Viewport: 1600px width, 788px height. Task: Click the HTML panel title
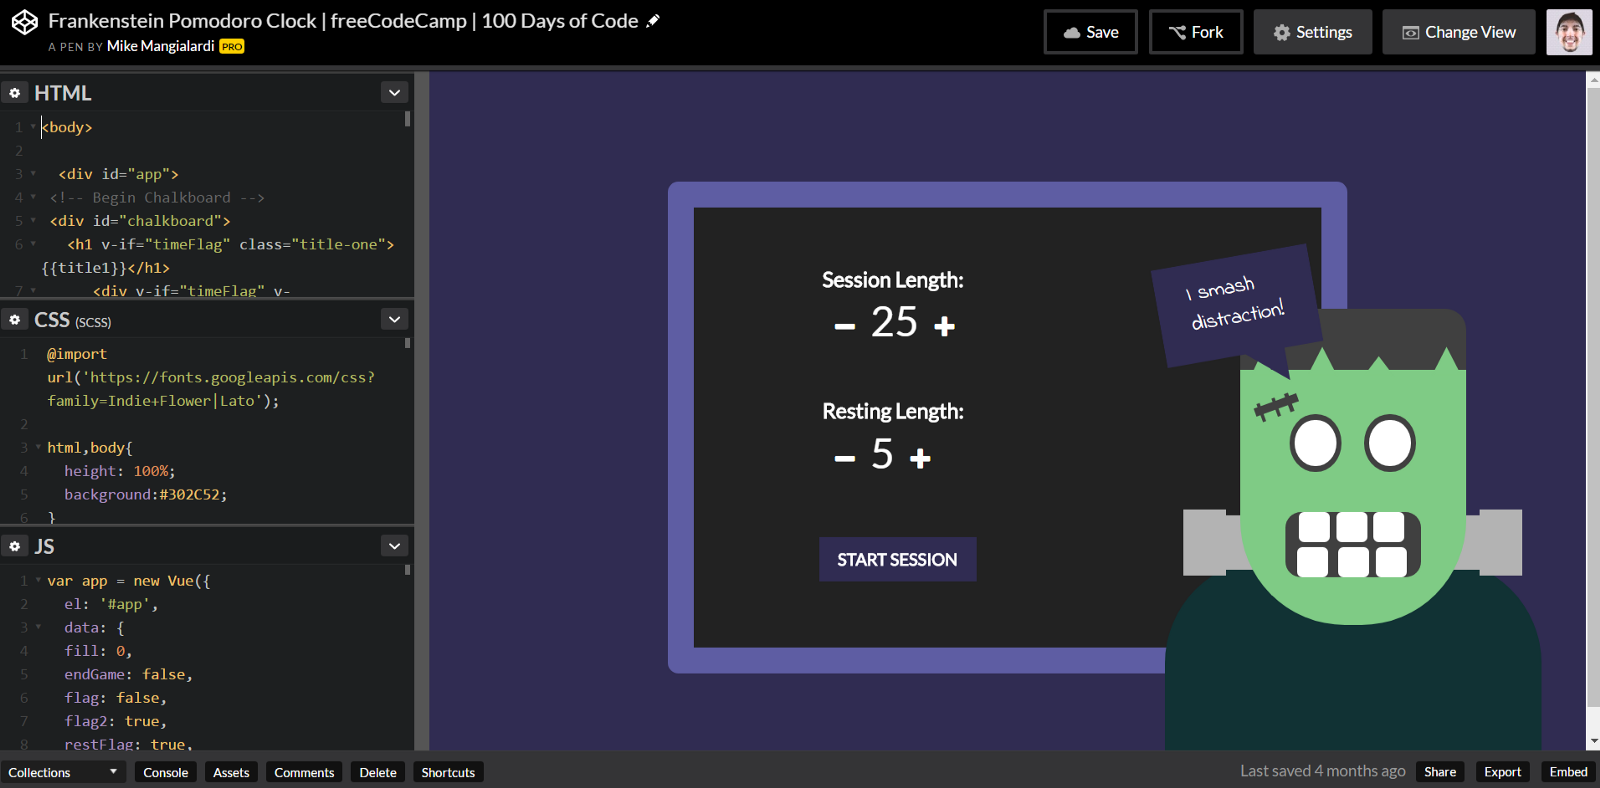pos(63,93)
